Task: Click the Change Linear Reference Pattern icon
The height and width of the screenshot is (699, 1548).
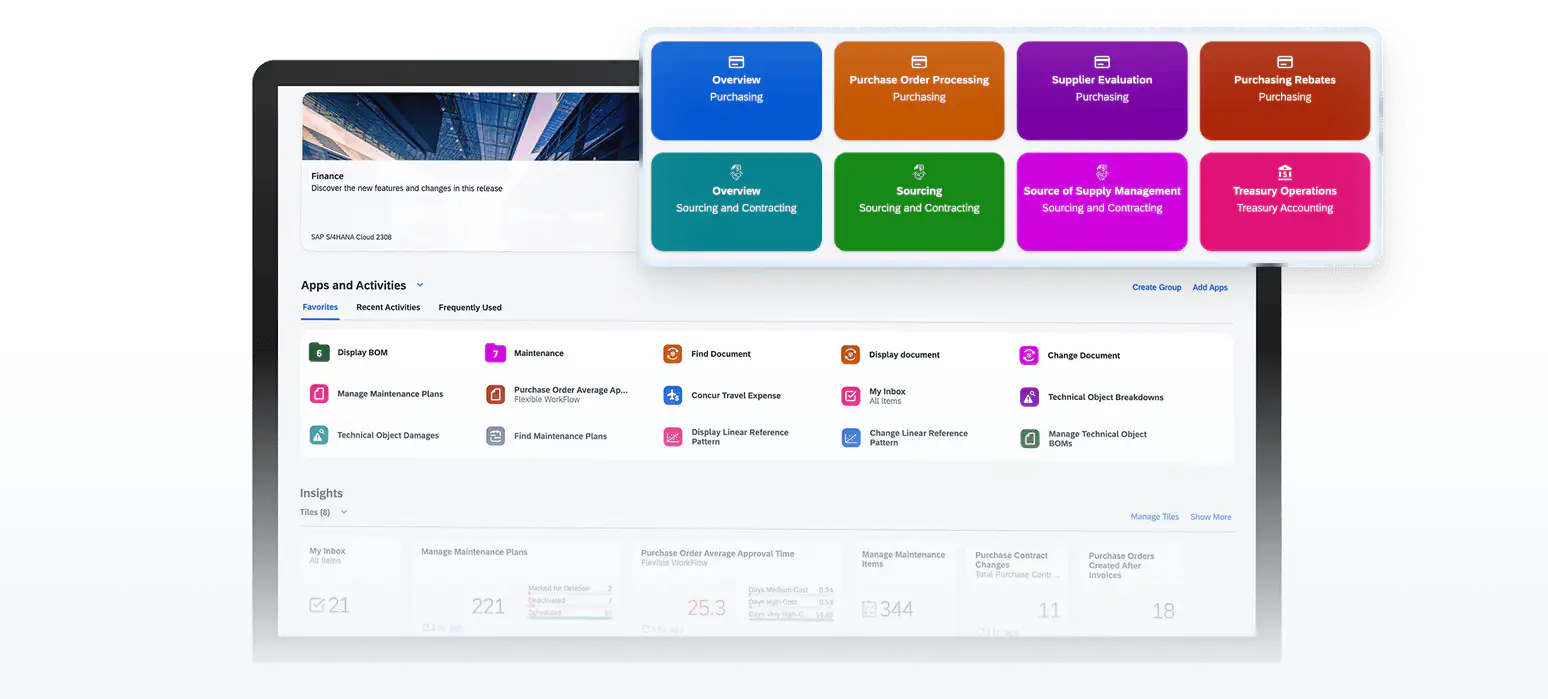Action: click(x=851, y=437)
